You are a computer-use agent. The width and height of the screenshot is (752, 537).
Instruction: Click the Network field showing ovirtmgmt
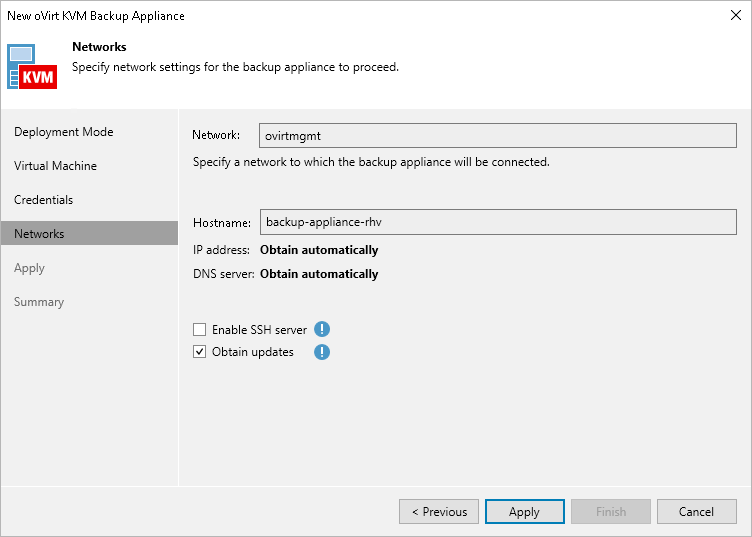point(498,136)
